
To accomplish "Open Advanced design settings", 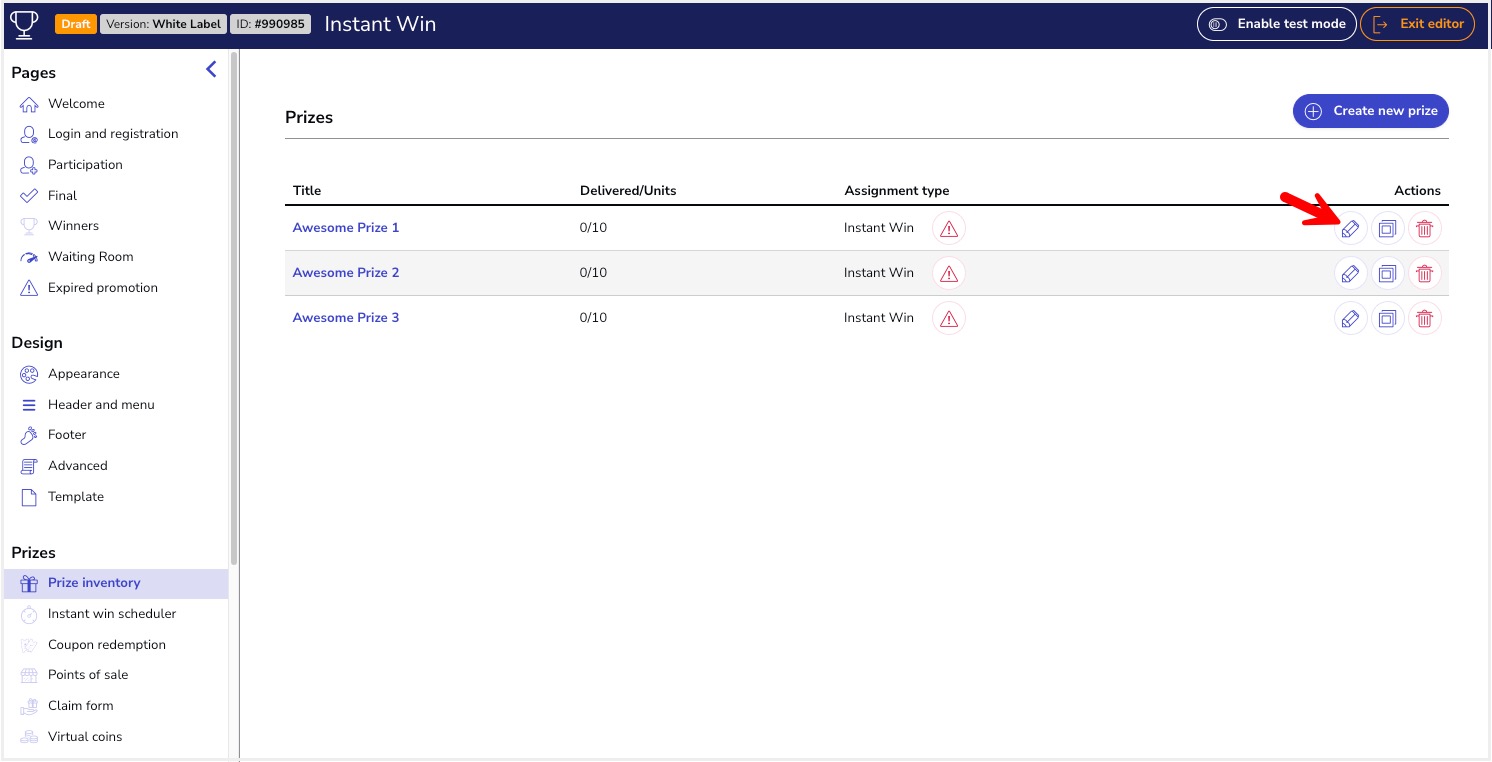I will (77, 466).
